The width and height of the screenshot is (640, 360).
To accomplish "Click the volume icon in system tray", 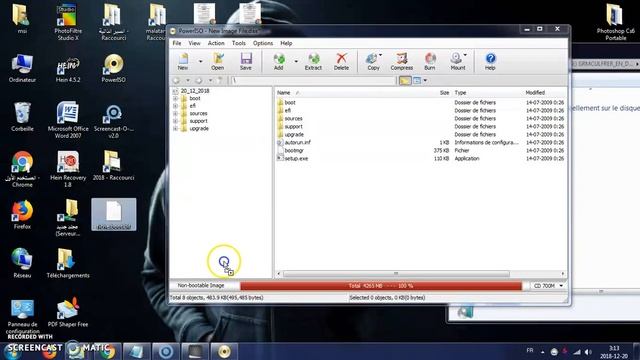I will 588,352.
